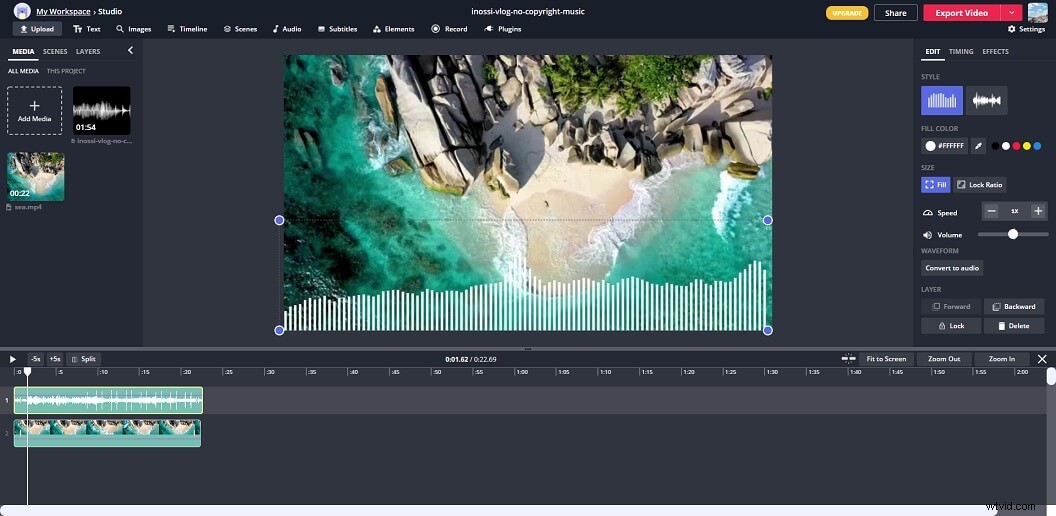
Task: Click the Kapwing logo icon
Action: click(x=22, y=11)
